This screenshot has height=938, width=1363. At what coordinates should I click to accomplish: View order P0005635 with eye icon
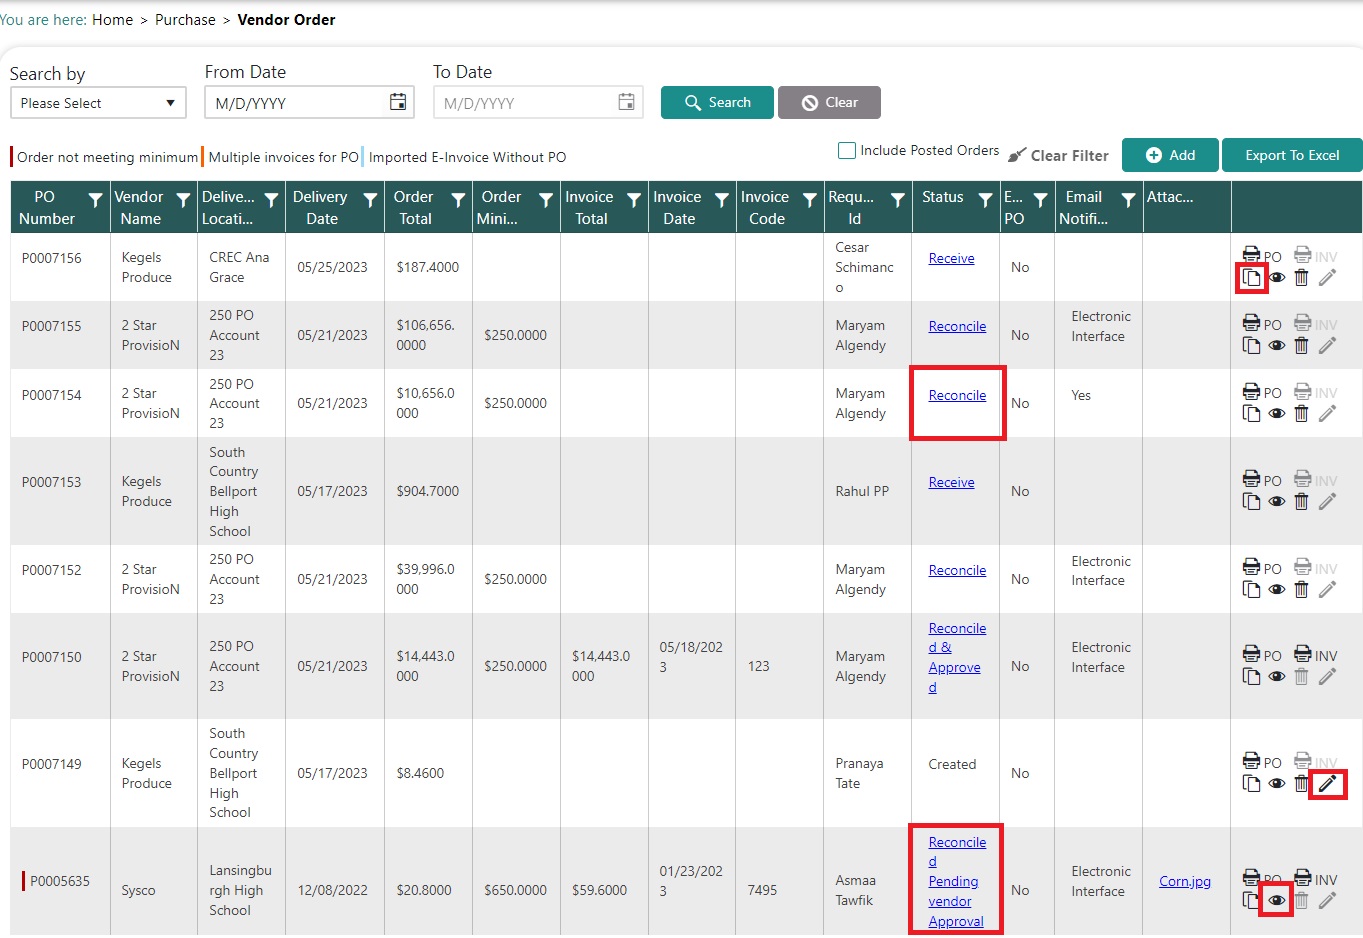(1277, 901)
